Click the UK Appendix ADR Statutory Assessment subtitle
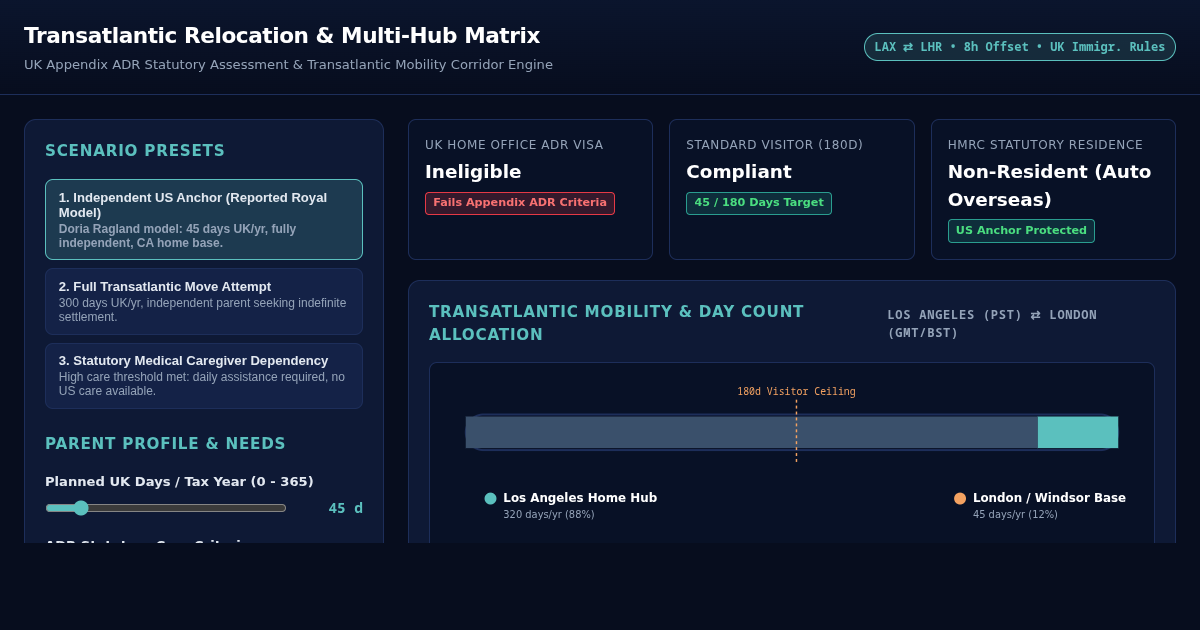Image resolution: width=1200 pixels, height=630 pixels. 288,65
